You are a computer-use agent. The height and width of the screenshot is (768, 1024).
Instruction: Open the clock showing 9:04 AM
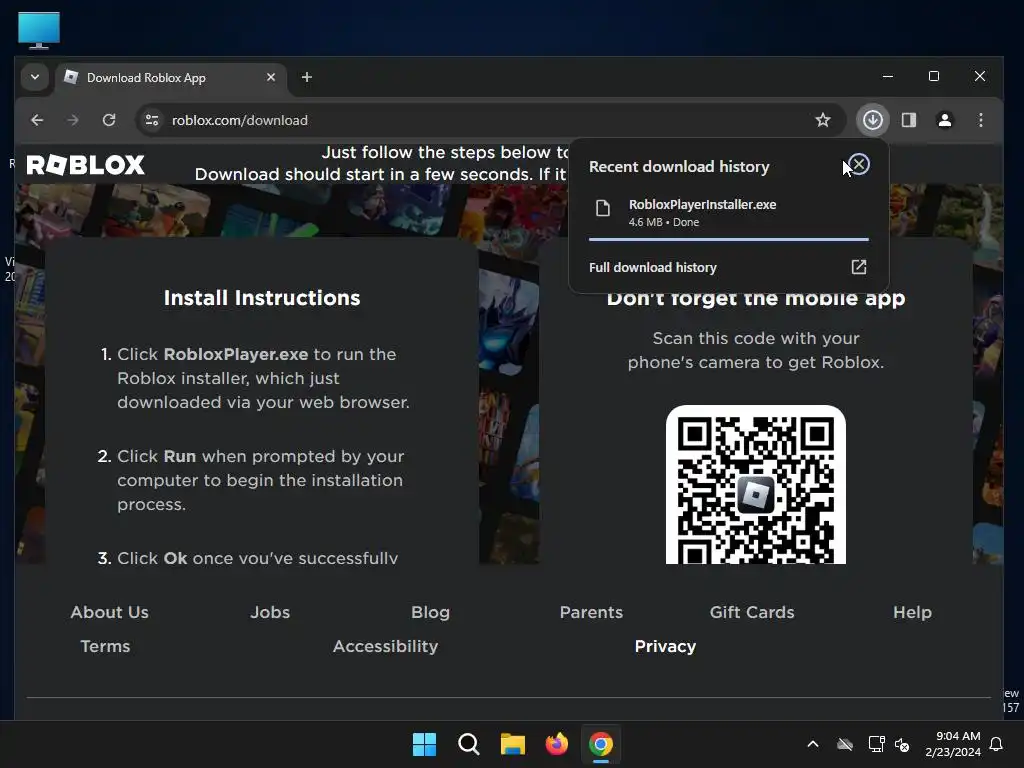(x=953, y=744)
